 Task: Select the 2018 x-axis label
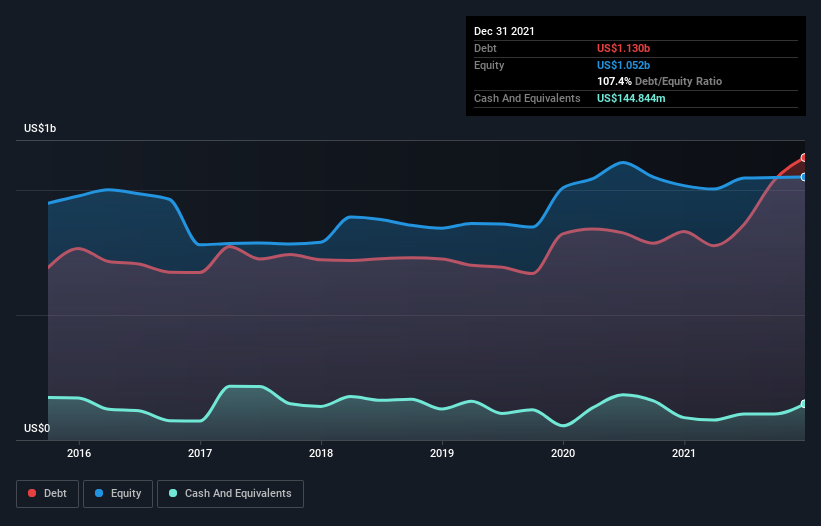[x=321, y=453]
